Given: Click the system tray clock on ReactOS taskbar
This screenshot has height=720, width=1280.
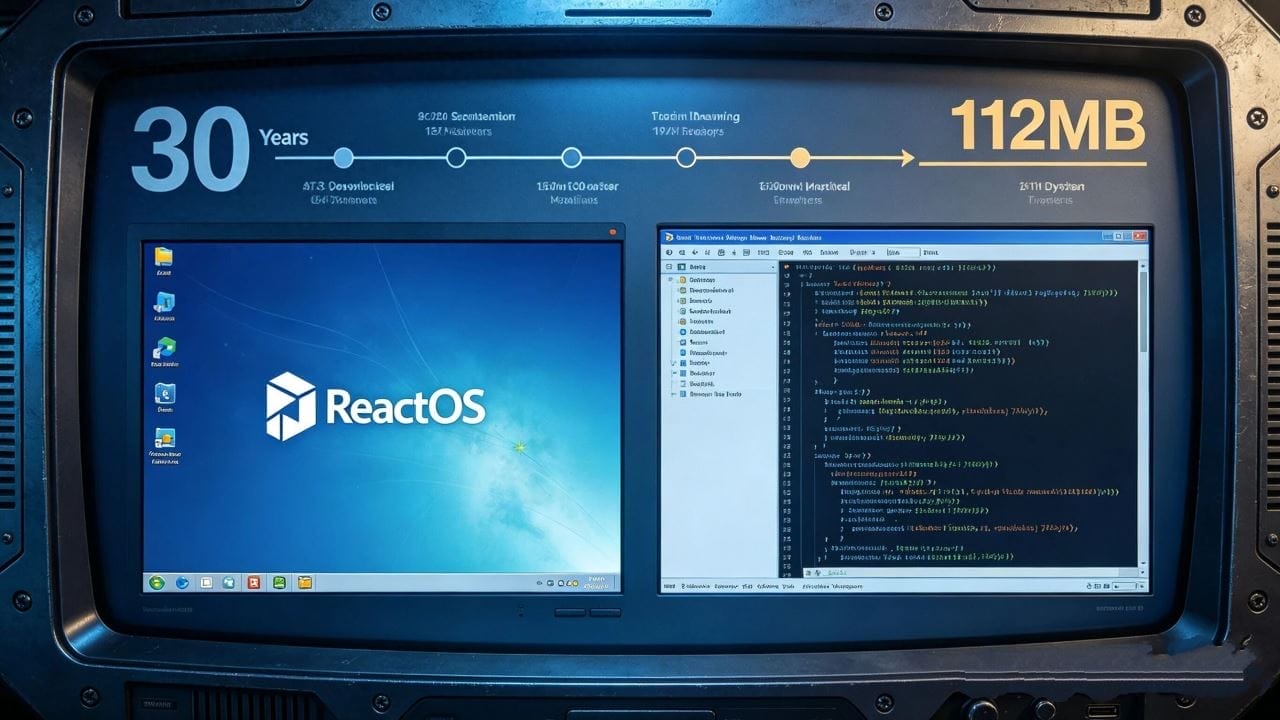Looking at the screenshot, I should (597, 582).
